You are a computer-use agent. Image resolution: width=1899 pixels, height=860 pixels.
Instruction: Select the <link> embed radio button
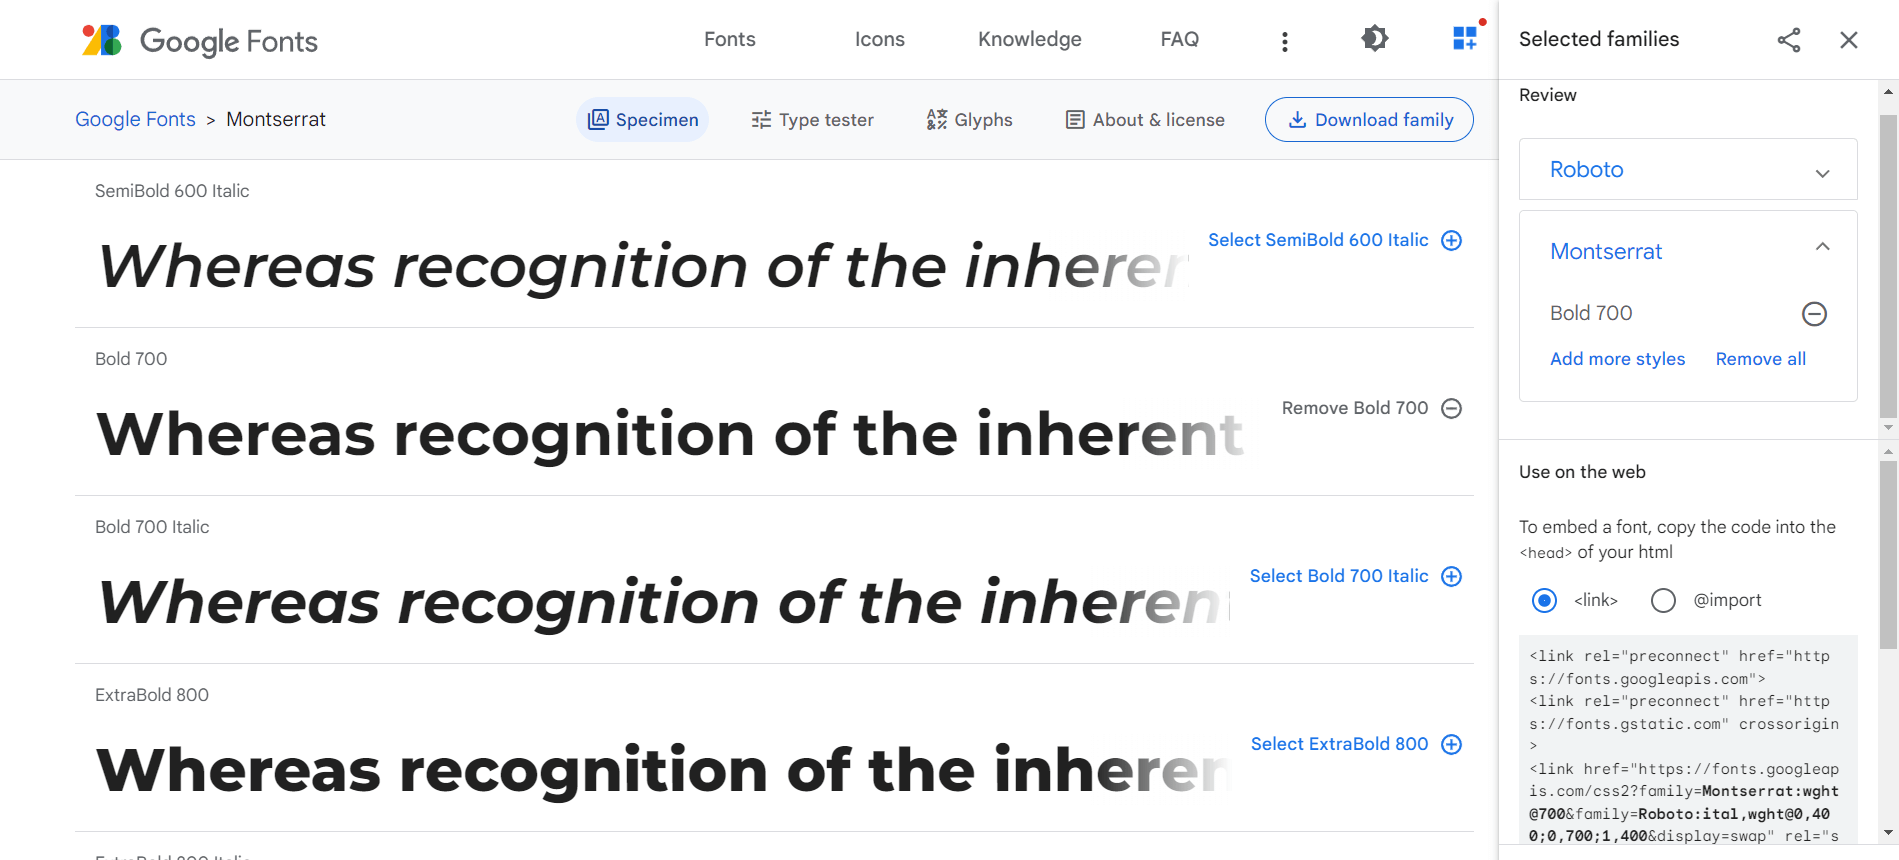pos(1545,600)
